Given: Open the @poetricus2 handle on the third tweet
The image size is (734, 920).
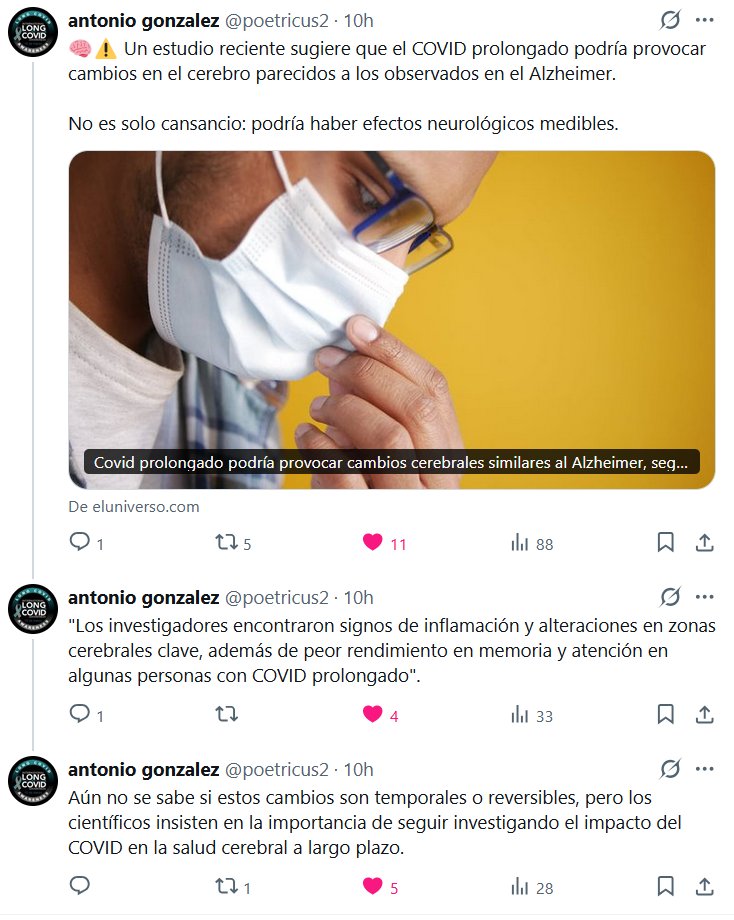Looking at the screenshot, I should point(276,769).
